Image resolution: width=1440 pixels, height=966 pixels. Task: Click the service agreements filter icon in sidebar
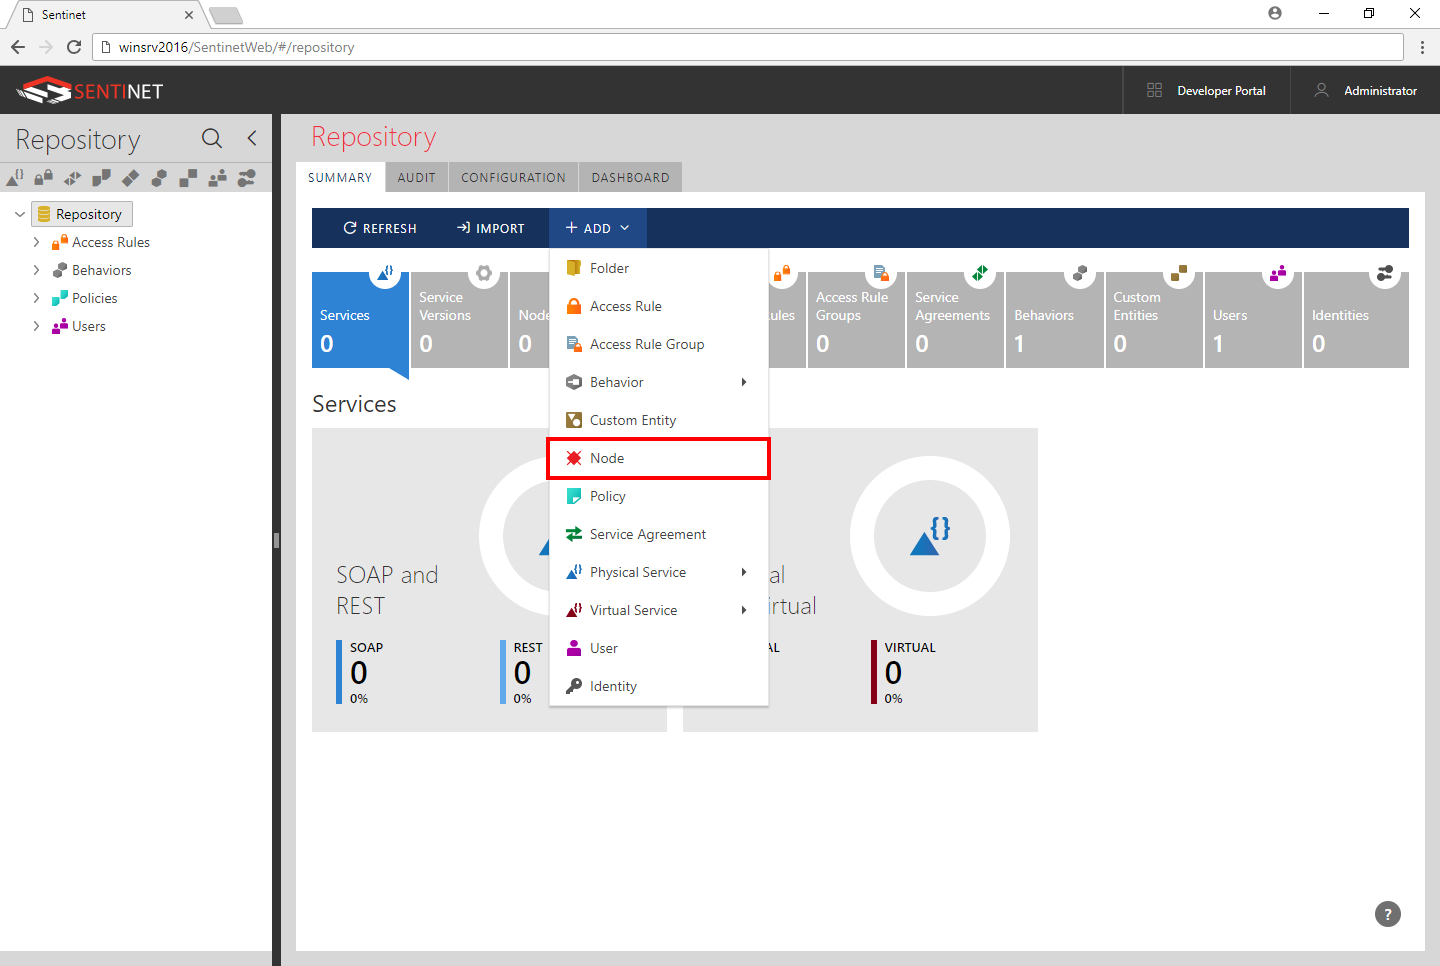coord(73,178)
